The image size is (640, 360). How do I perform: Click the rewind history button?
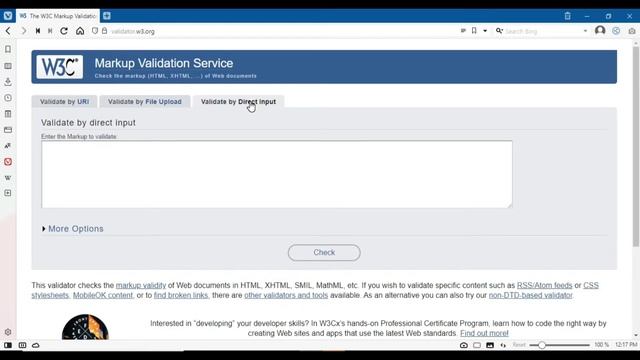(38, 31)
